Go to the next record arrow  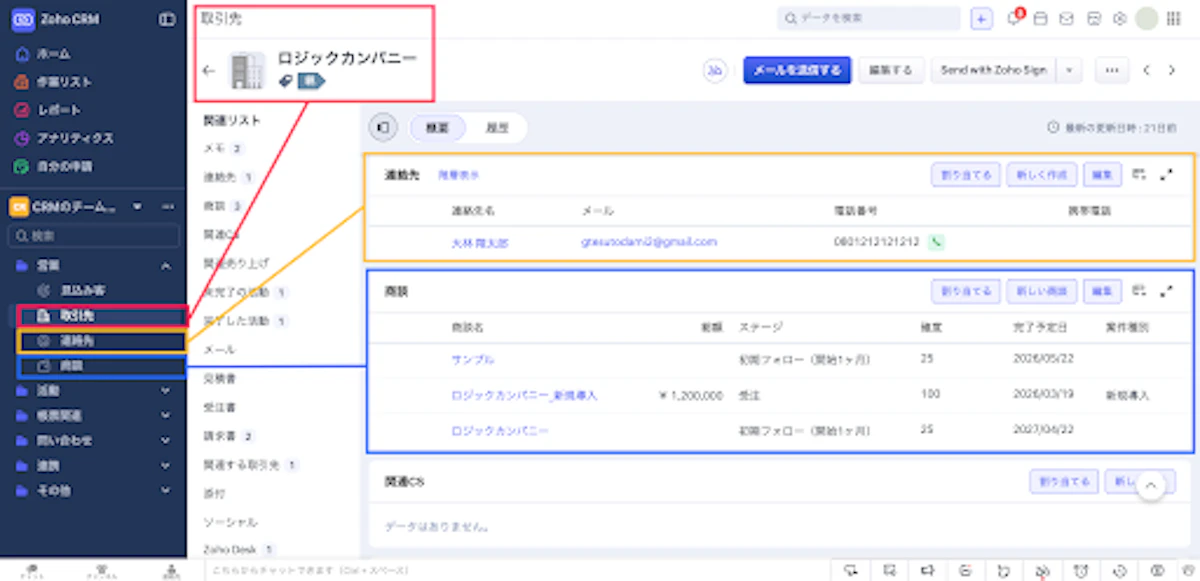pyautogui.click(x=1173, y=70)
